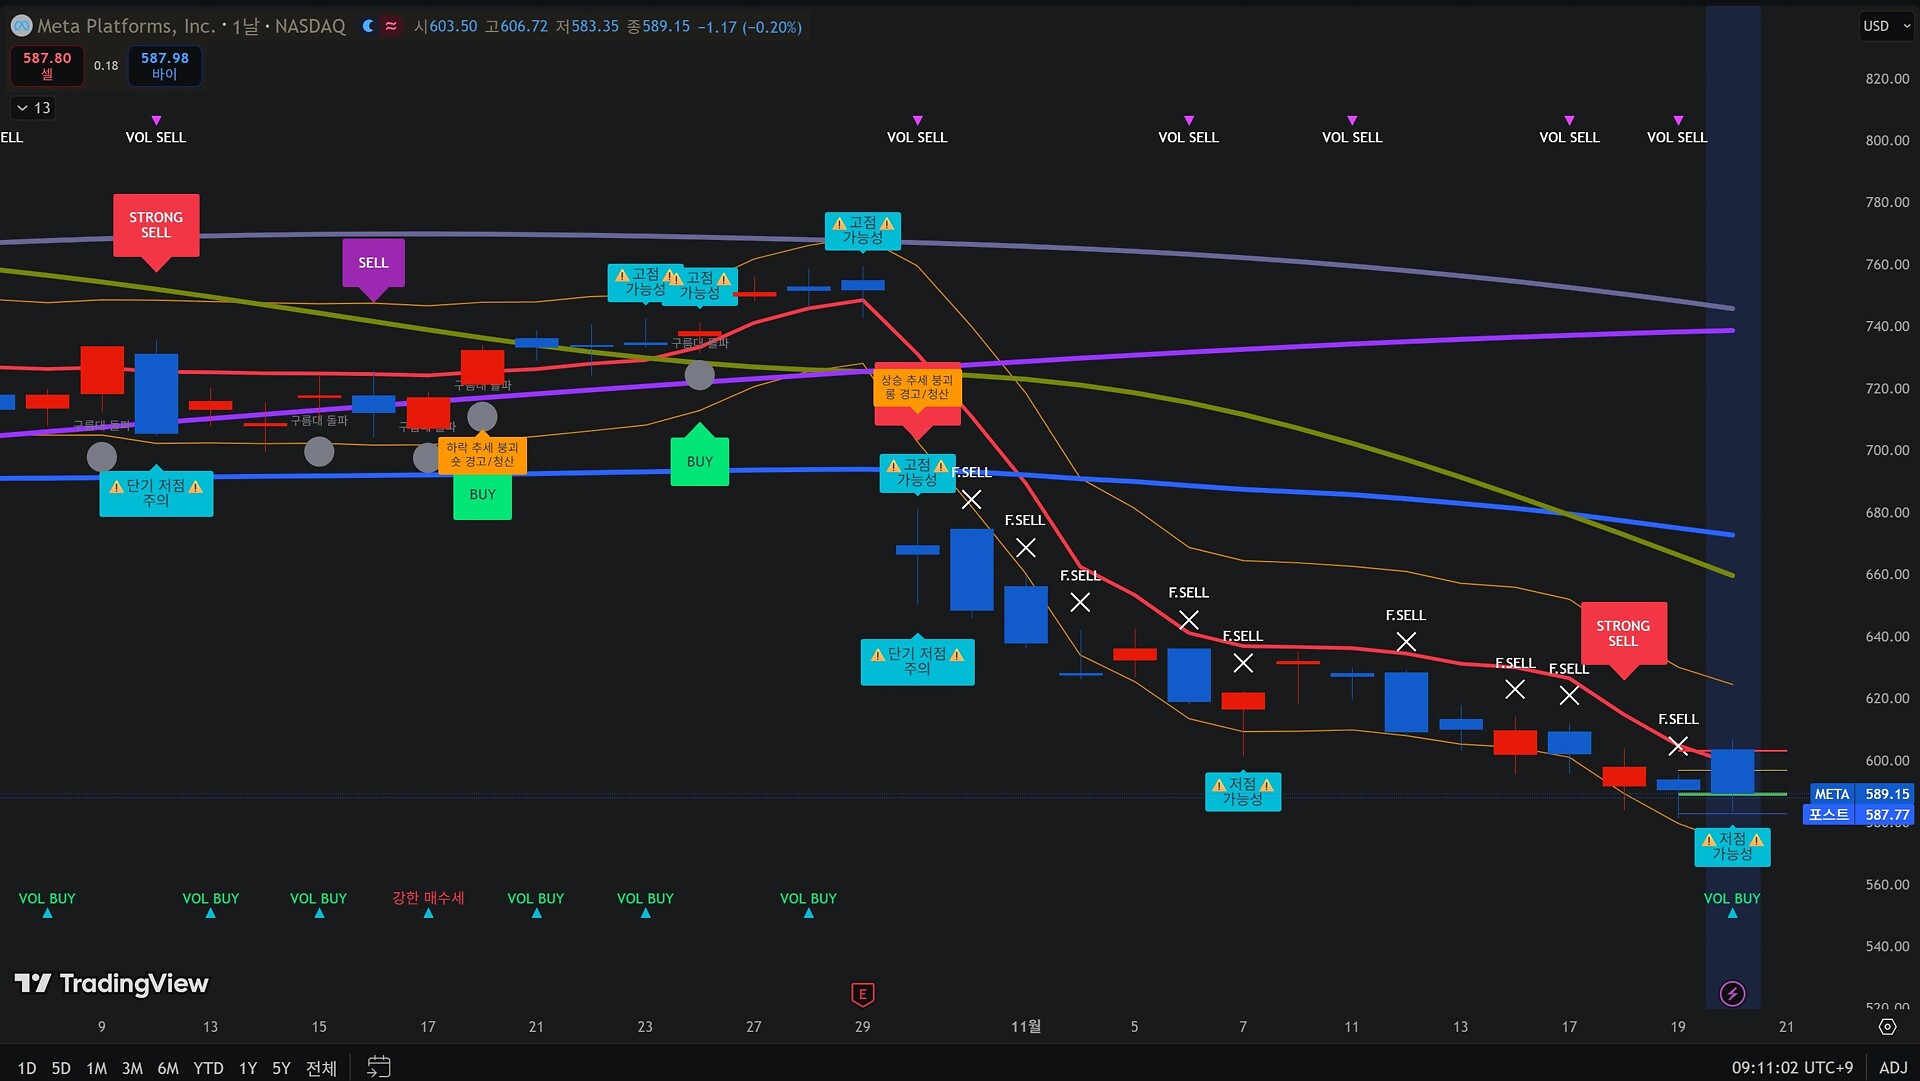Click the red STRONG SELL label near 17
Image resolution: width=1920 pixels, height=1081 pixels.
pos(1623,633)
